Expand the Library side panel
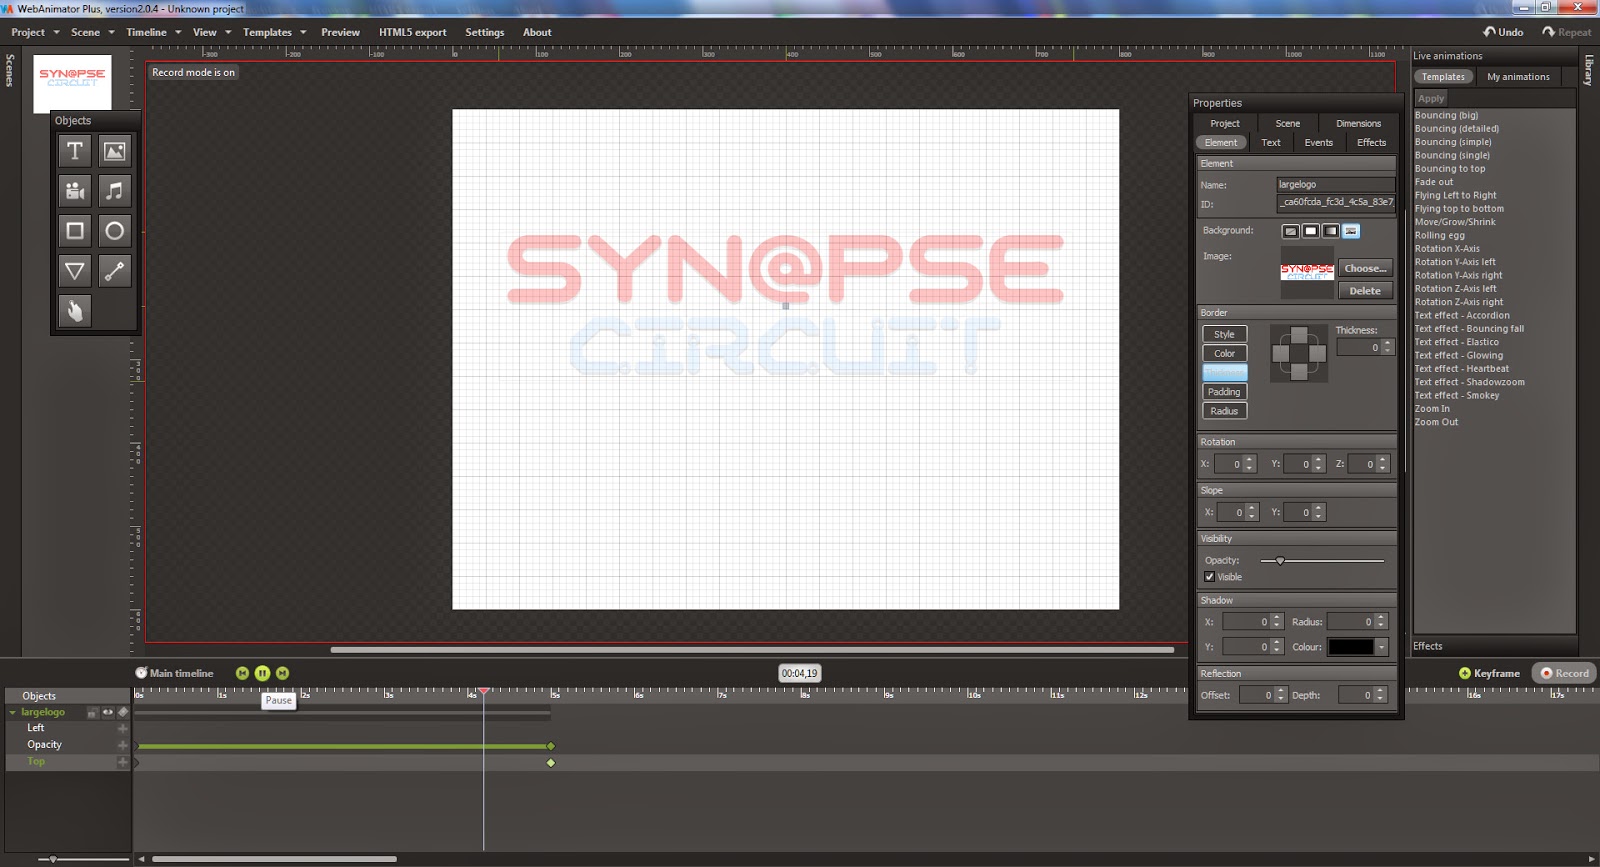The height and width of the screenshot is (867, 1600). (x=1588, y=70)
